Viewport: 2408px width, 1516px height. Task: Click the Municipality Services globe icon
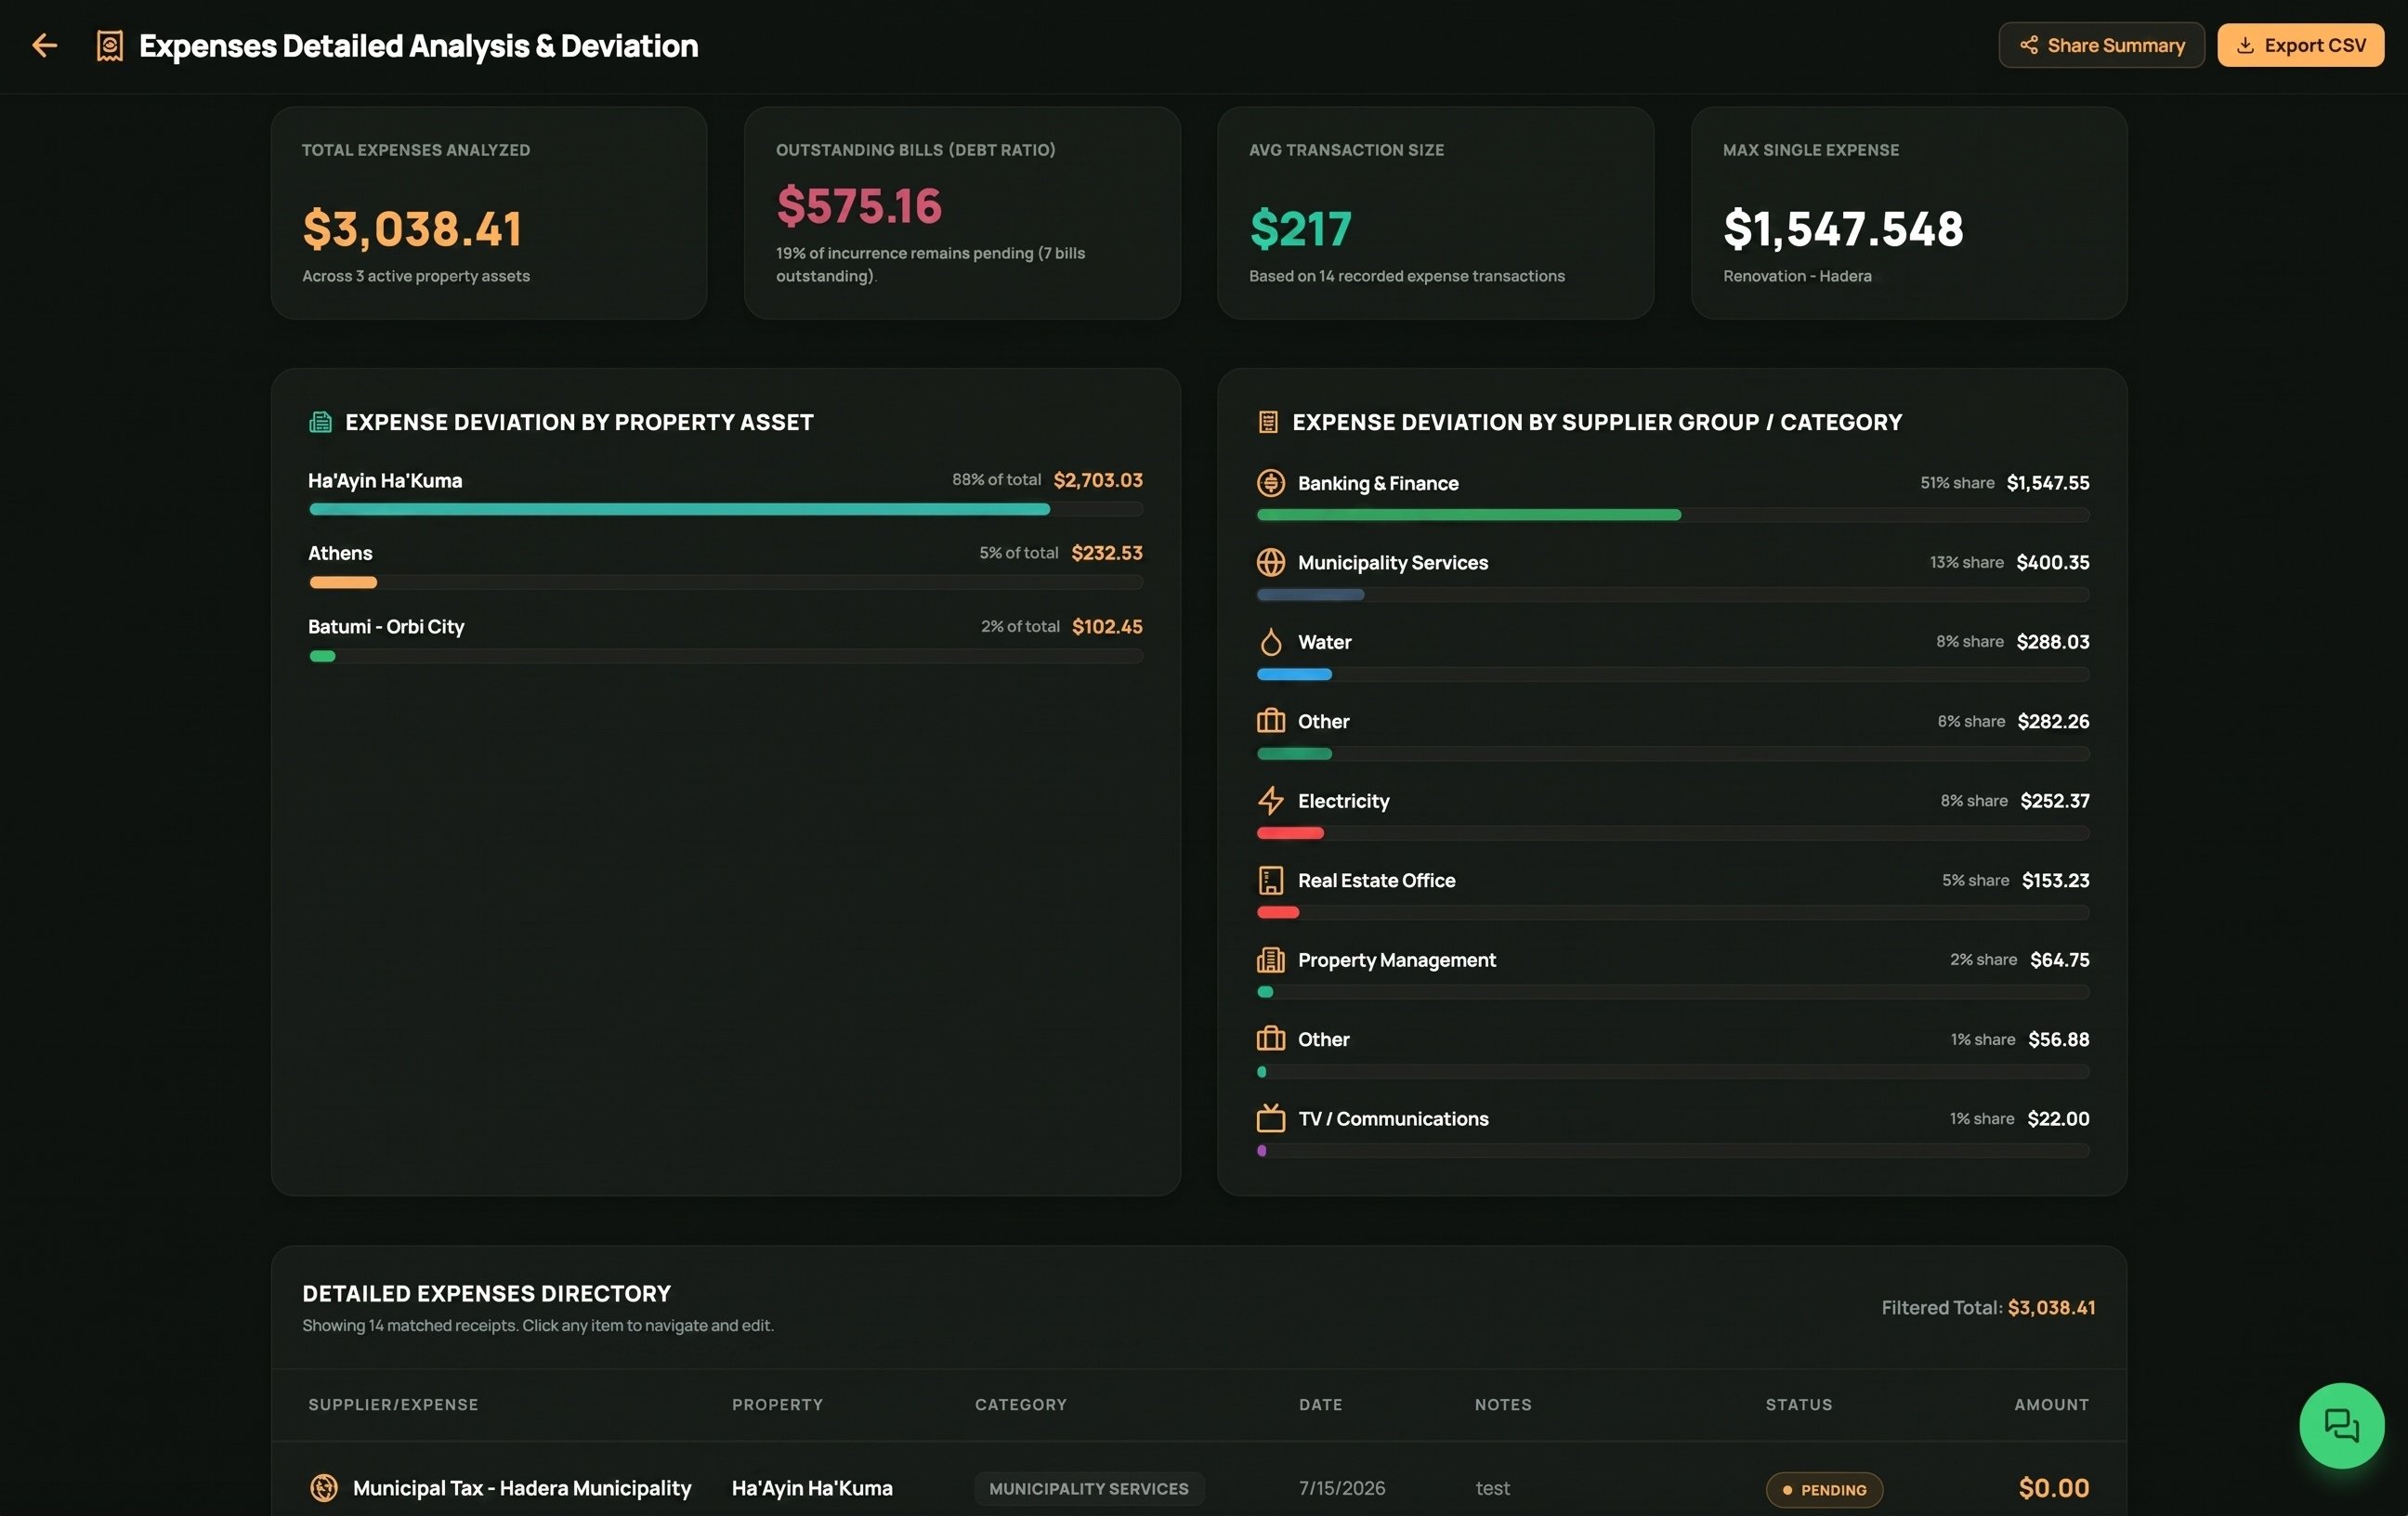(1270, 562)
